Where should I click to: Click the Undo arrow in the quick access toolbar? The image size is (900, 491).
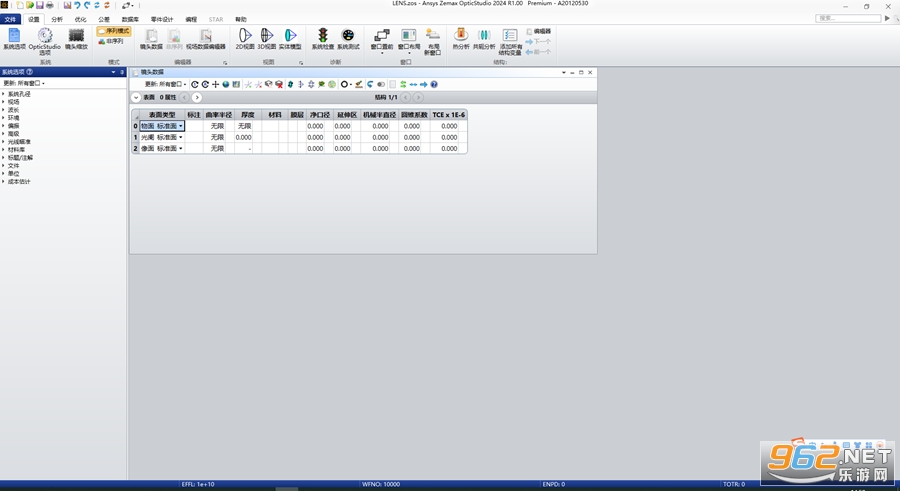click(x=77, y=5)
